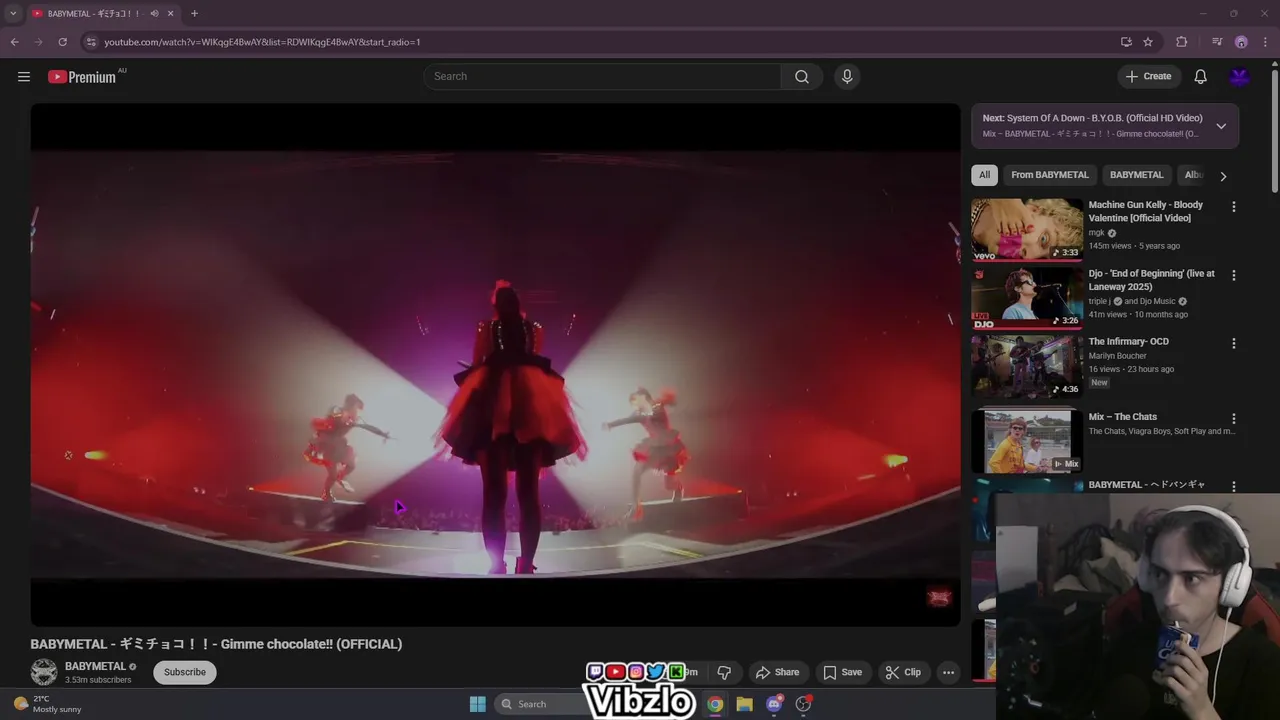Viewport: 1280px width, 720px height.
Task: Open options for BABYMETAL ヘドバンギャ video
Action: pyautogui.click(x=1233, y=486)
